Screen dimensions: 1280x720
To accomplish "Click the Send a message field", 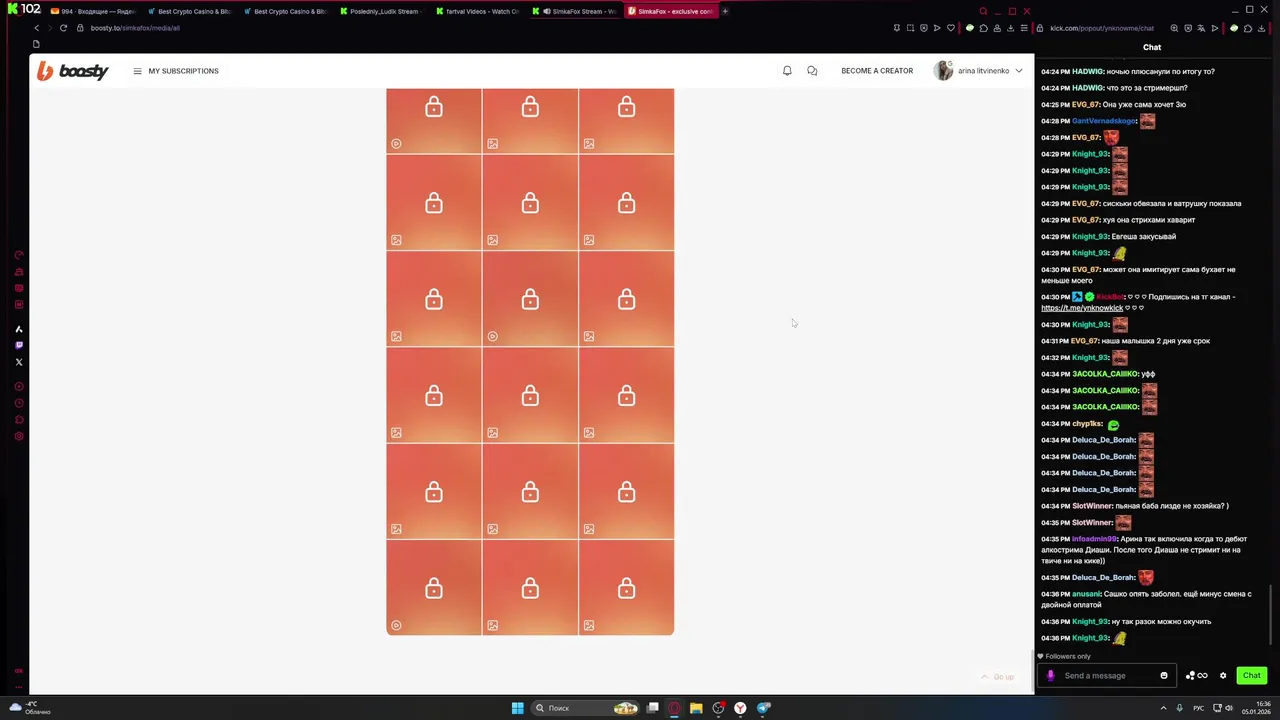I will [1108, 676].
